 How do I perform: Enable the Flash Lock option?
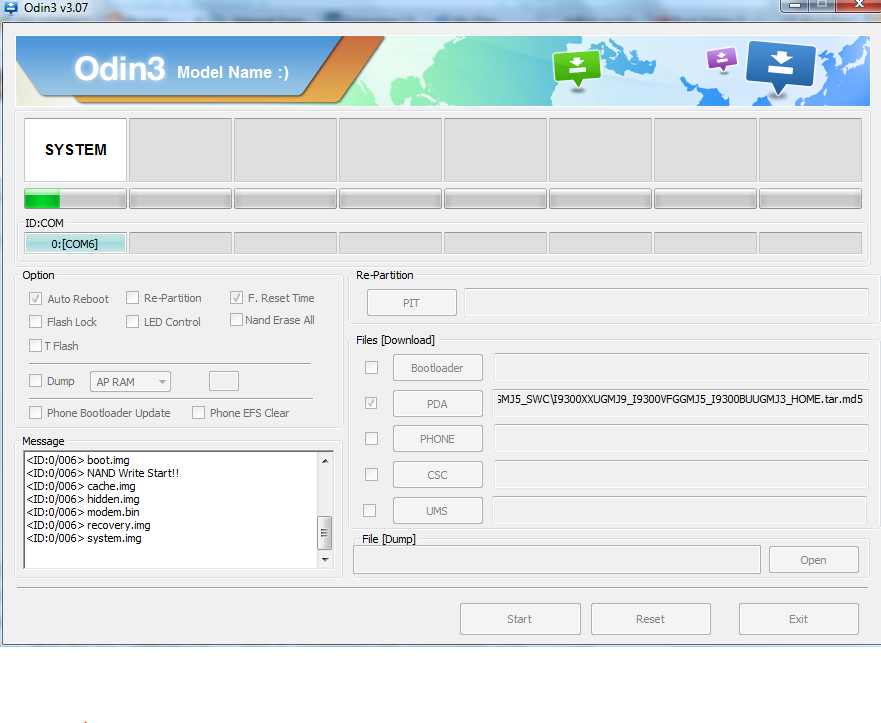point(35,322)
